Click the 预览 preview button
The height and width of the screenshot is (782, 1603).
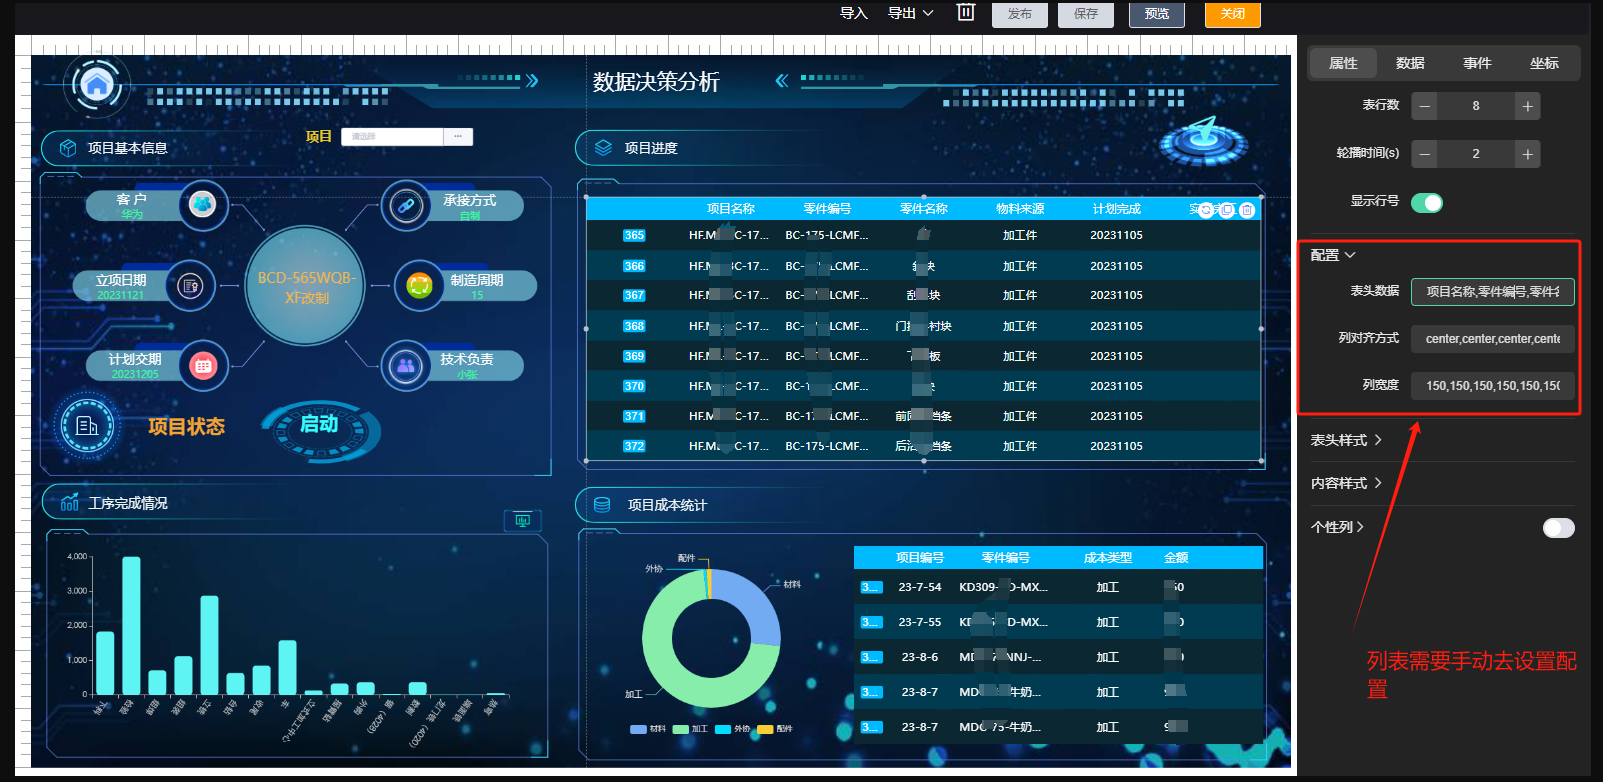1157,14
